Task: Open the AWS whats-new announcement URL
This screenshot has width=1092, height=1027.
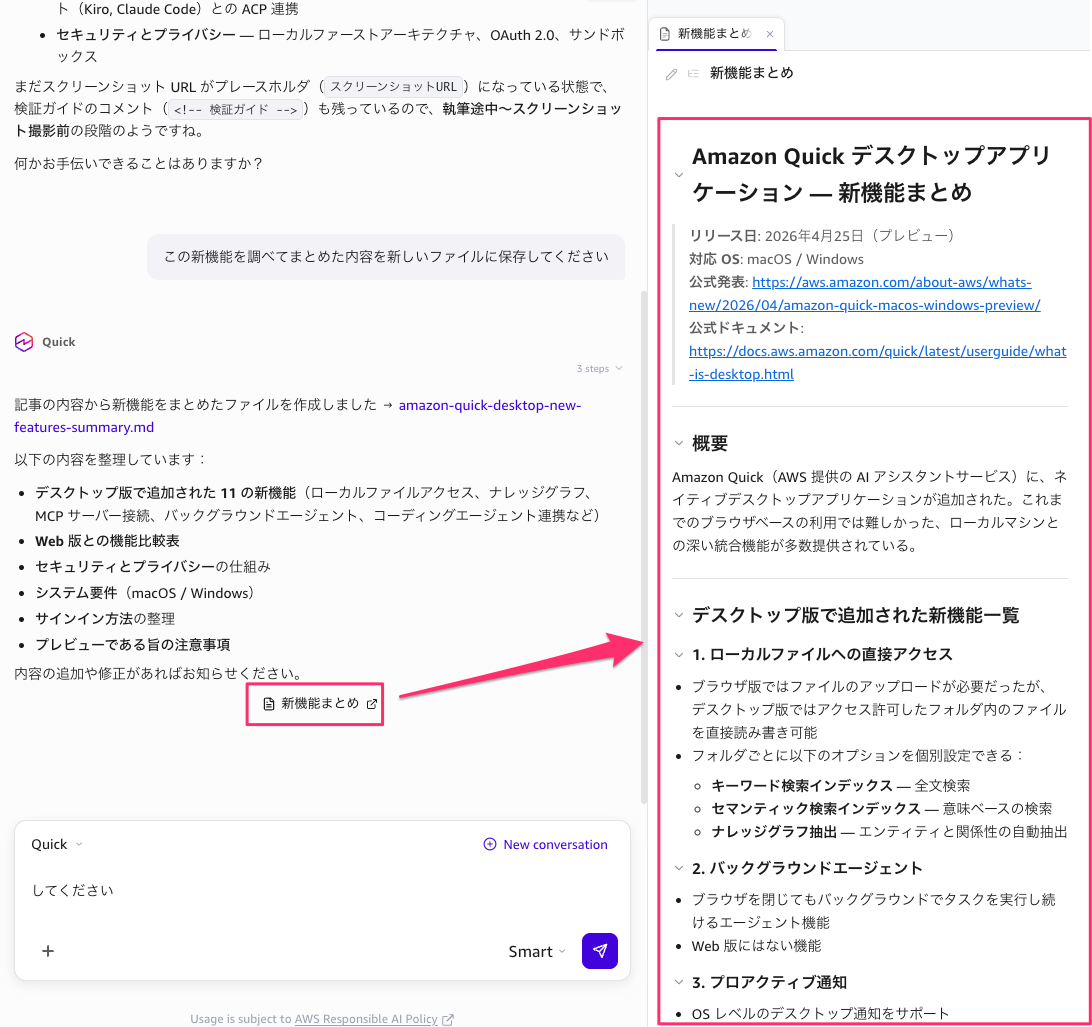Action: (x=864, y=293)
